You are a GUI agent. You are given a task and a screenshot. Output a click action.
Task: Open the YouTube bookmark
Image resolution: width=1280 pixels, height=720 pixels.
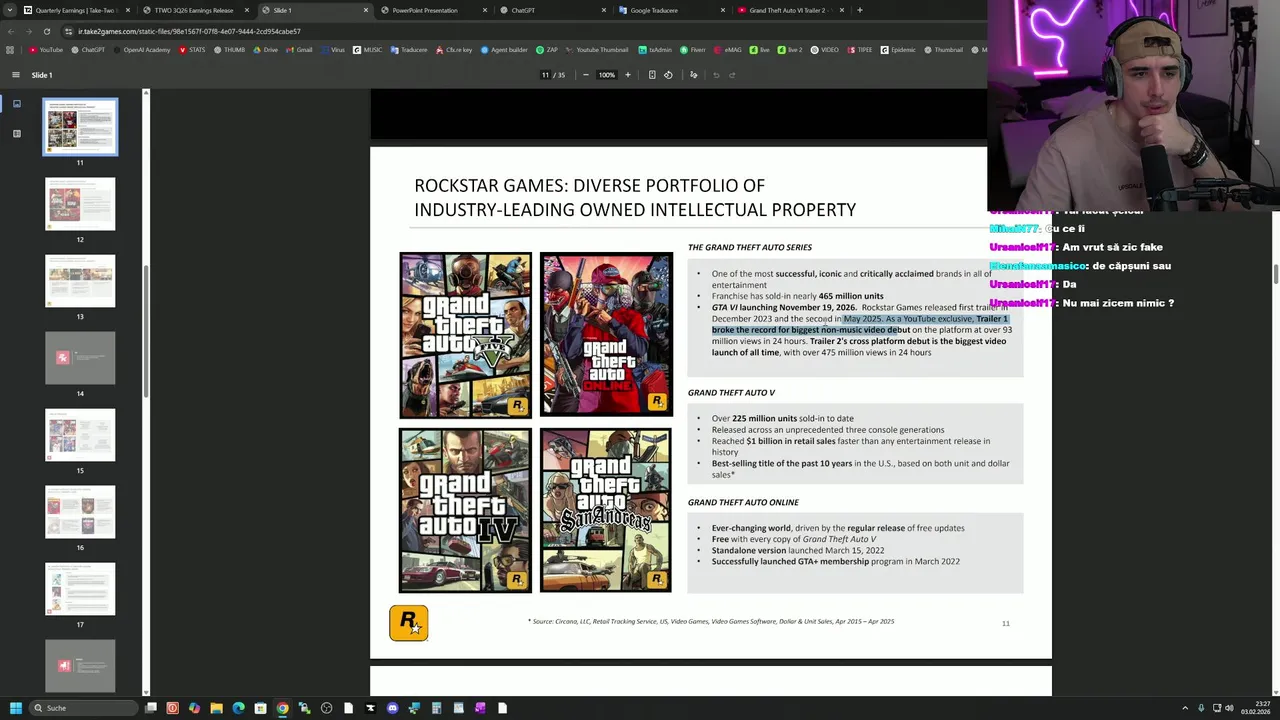click(46, 50)
